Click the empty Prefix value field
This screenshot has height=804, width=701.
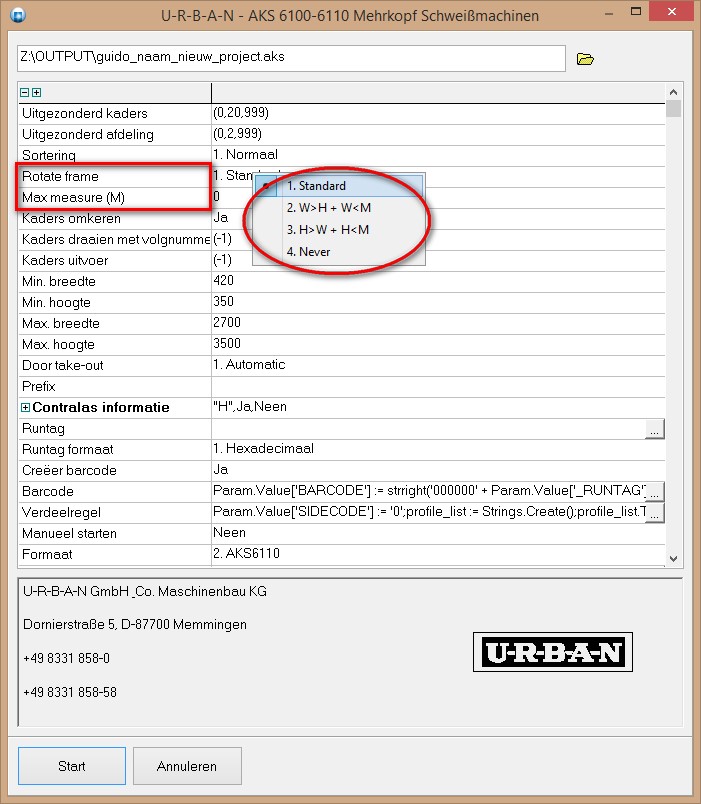(438, 386)
